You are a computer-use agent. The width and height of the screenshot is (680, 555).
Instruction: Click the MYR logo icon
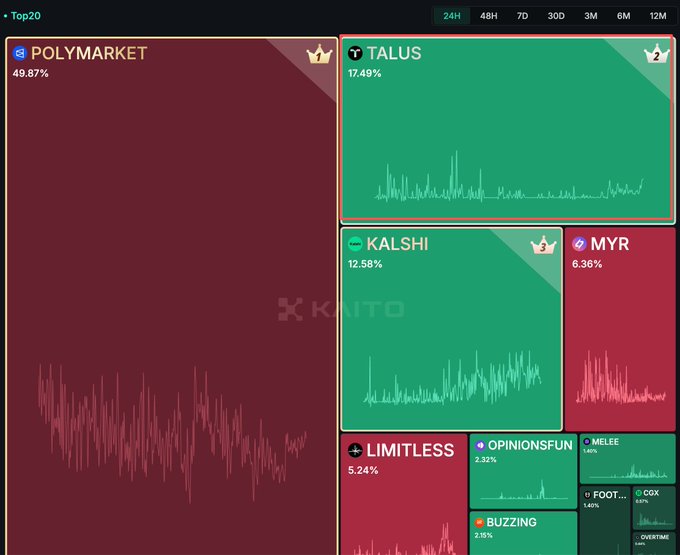tap(578, 244)
